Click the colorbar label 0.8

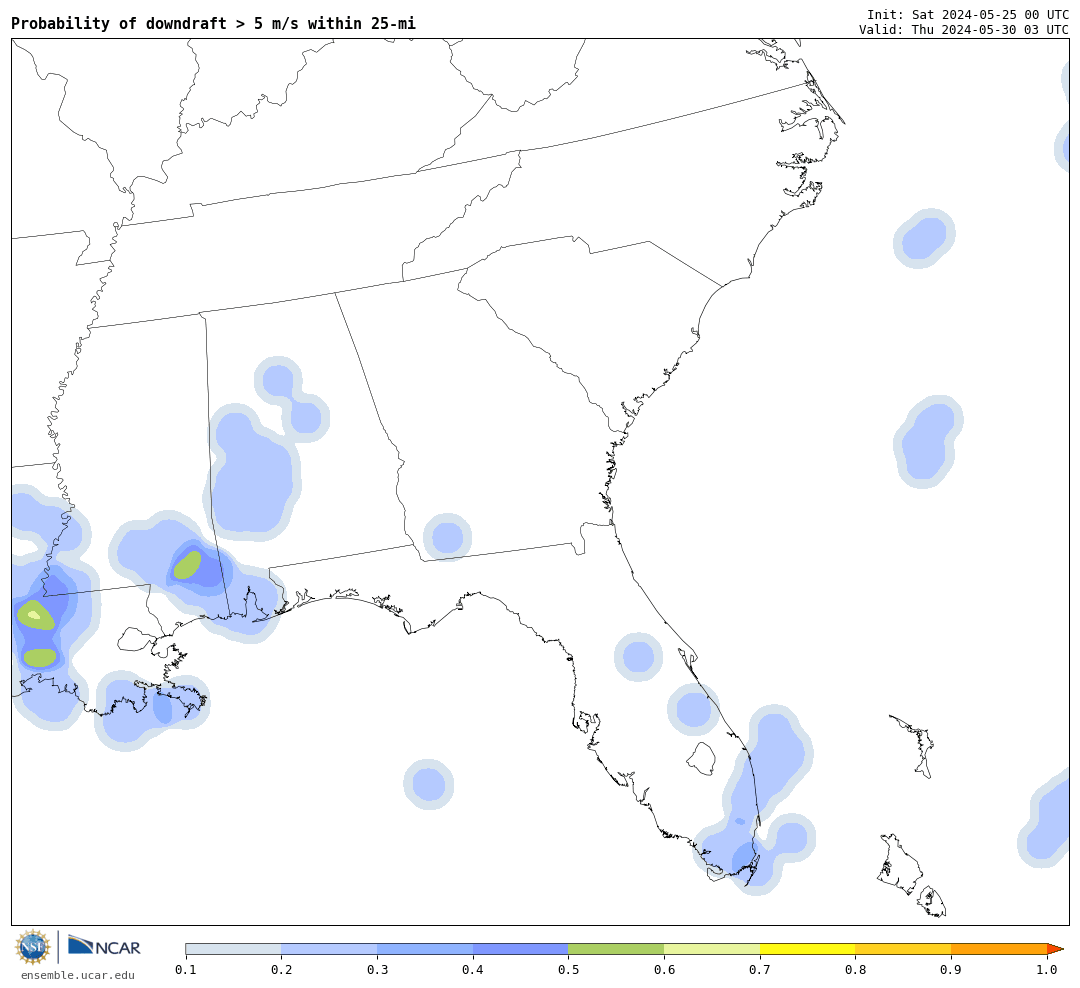[855, 970]
